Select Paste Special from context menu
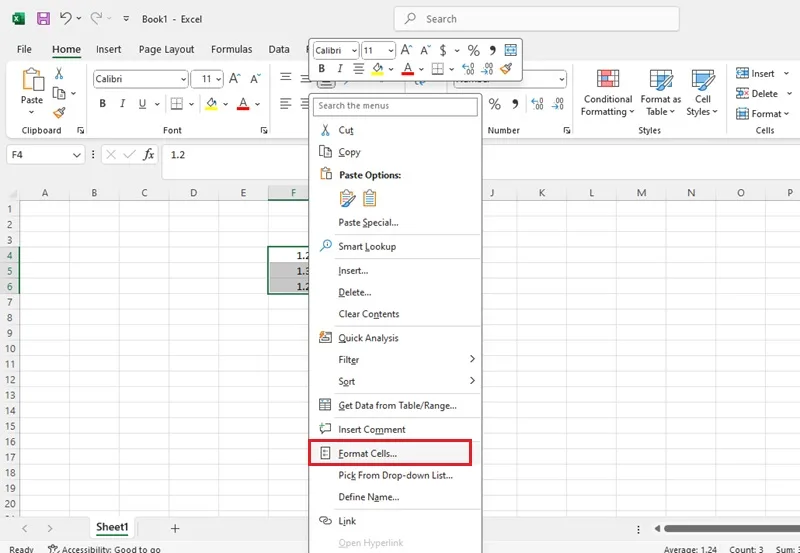 click(395, 222)
